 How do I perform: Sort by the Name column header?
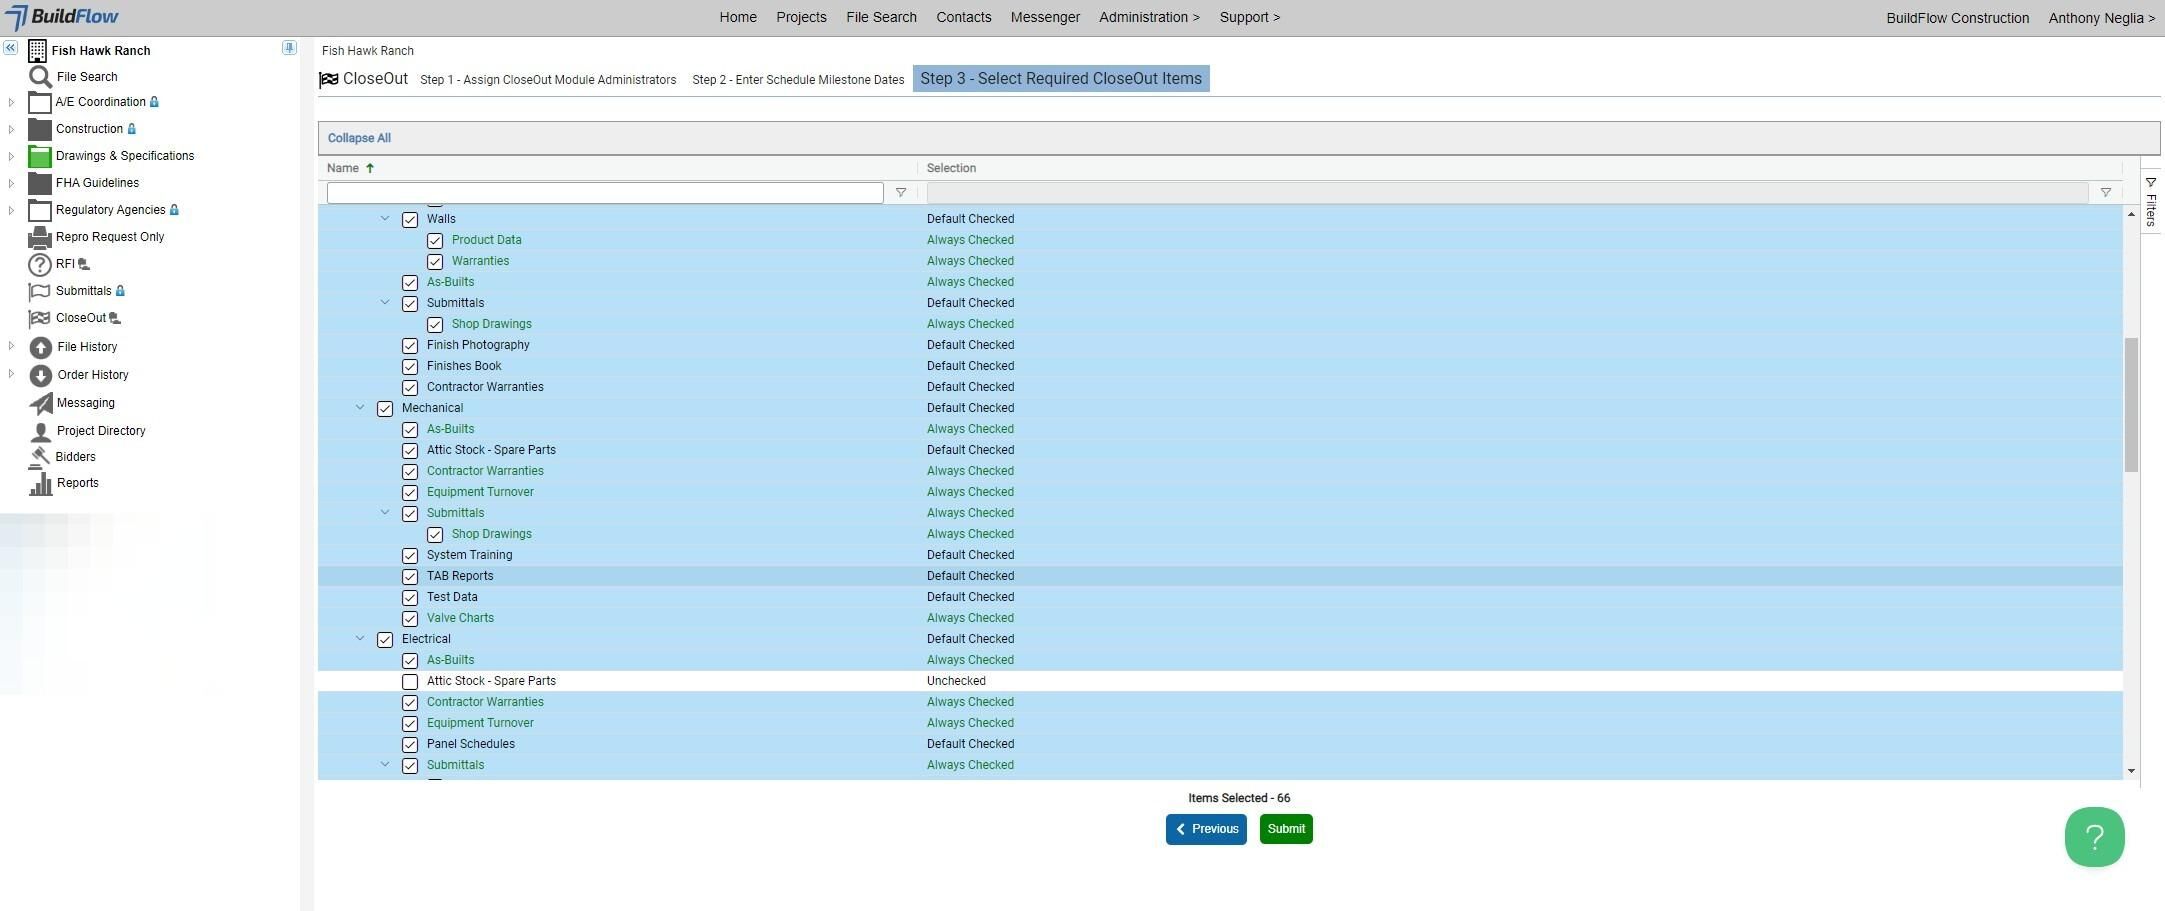click(343, 168)
